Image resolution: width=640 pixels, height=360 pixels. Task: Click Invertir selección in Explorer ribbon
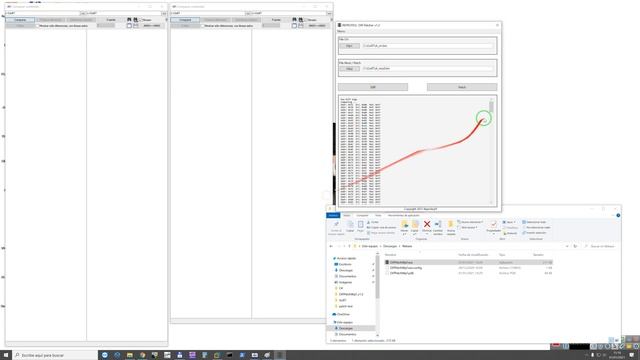tap(534, 233)
